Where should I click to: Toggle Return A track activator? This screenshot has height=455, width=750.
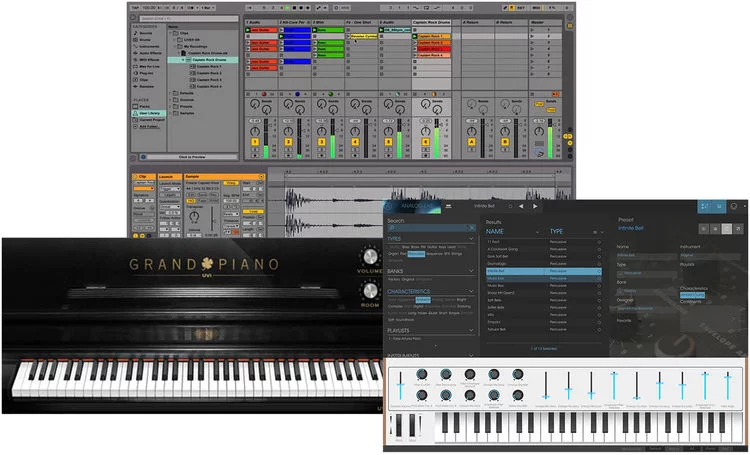point(472,142)
